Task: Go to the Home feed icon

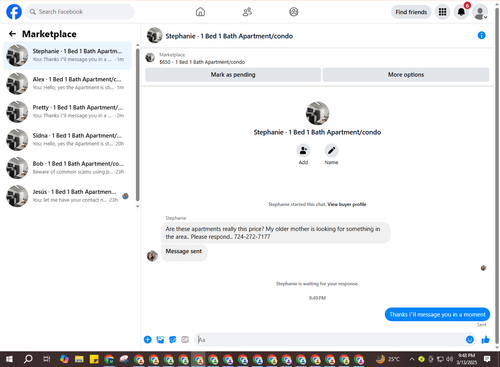Action: (x=200, y=12)
